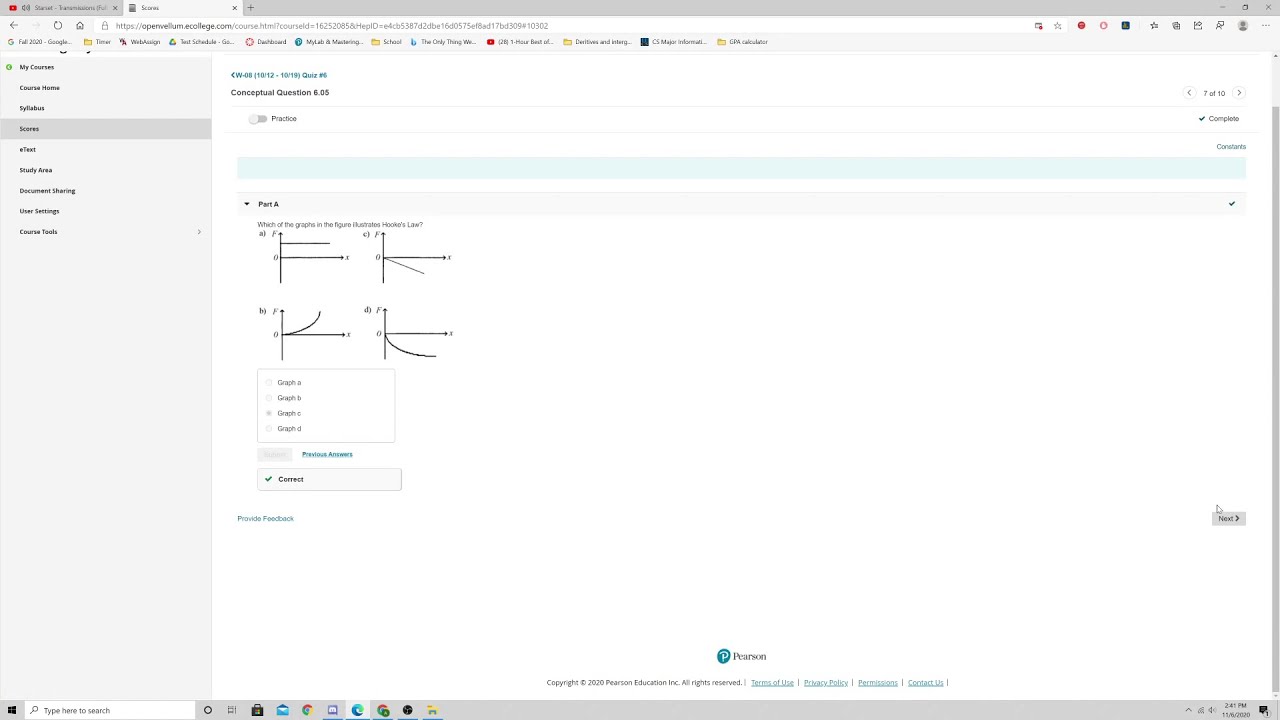Go to the previous question with the left arrow beside 7 of 10
This screenshot has height=720, width=1280.
[1189, 93]
